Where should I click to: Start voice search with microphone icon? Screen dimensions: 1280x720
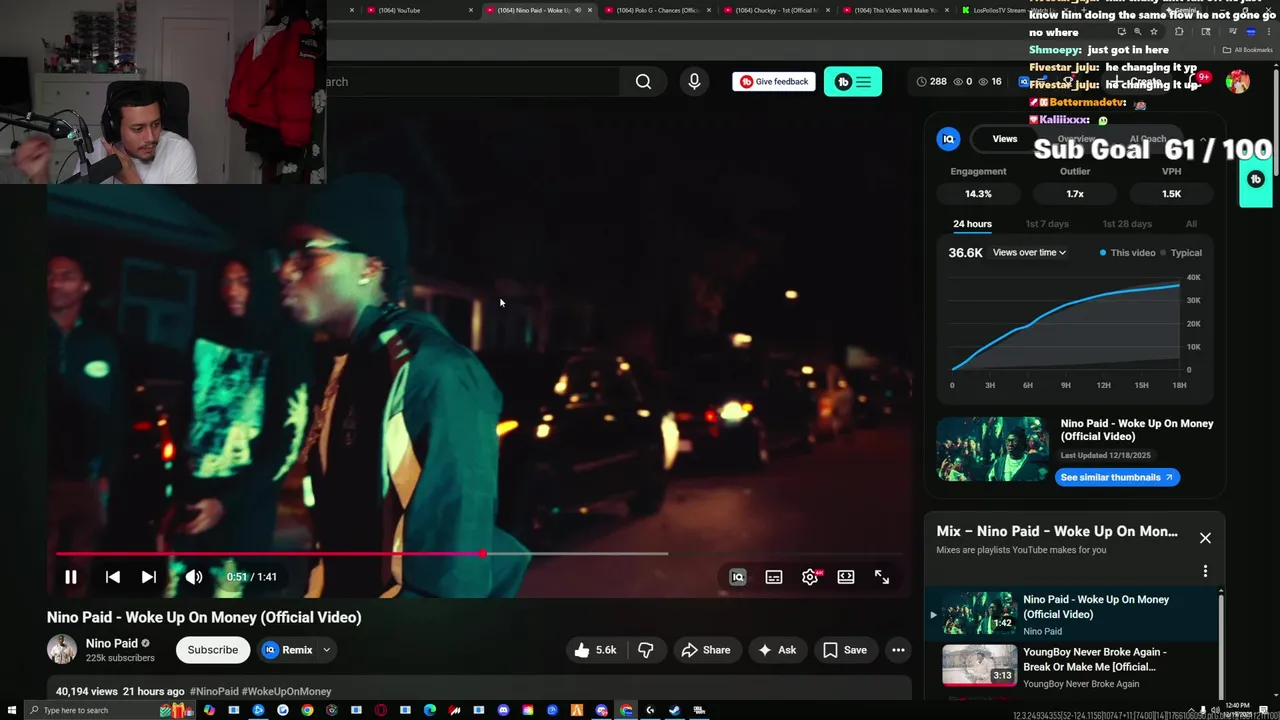point(694,82)
